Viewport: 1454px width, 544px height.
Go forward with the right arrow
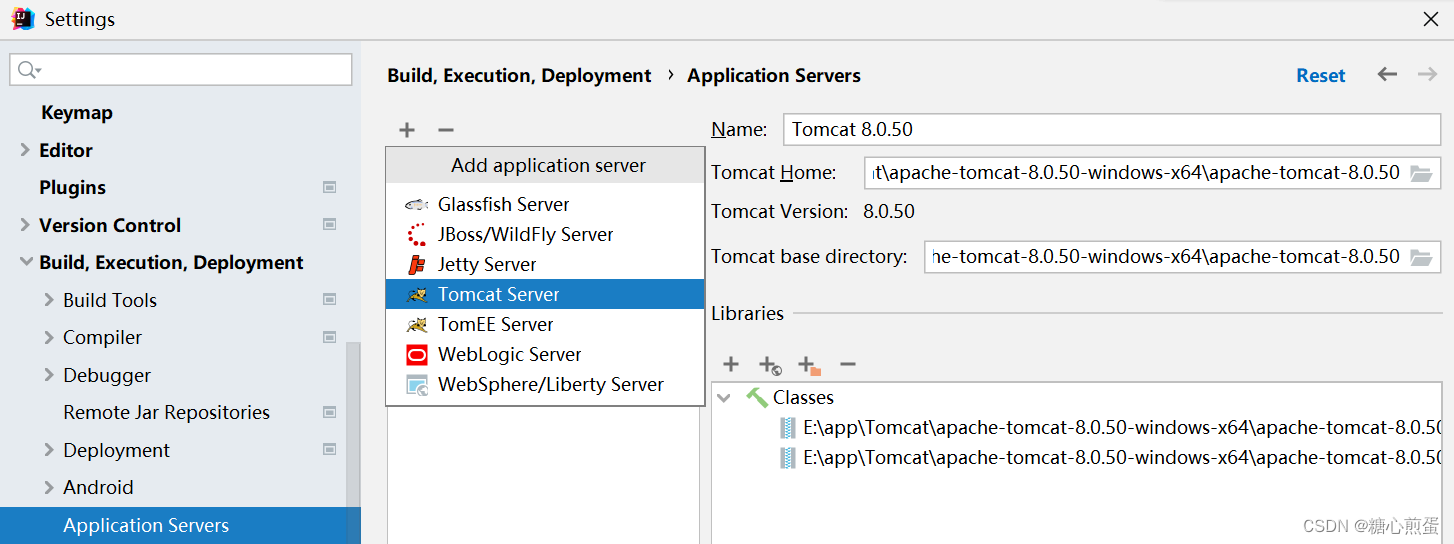pos(1427,75)
